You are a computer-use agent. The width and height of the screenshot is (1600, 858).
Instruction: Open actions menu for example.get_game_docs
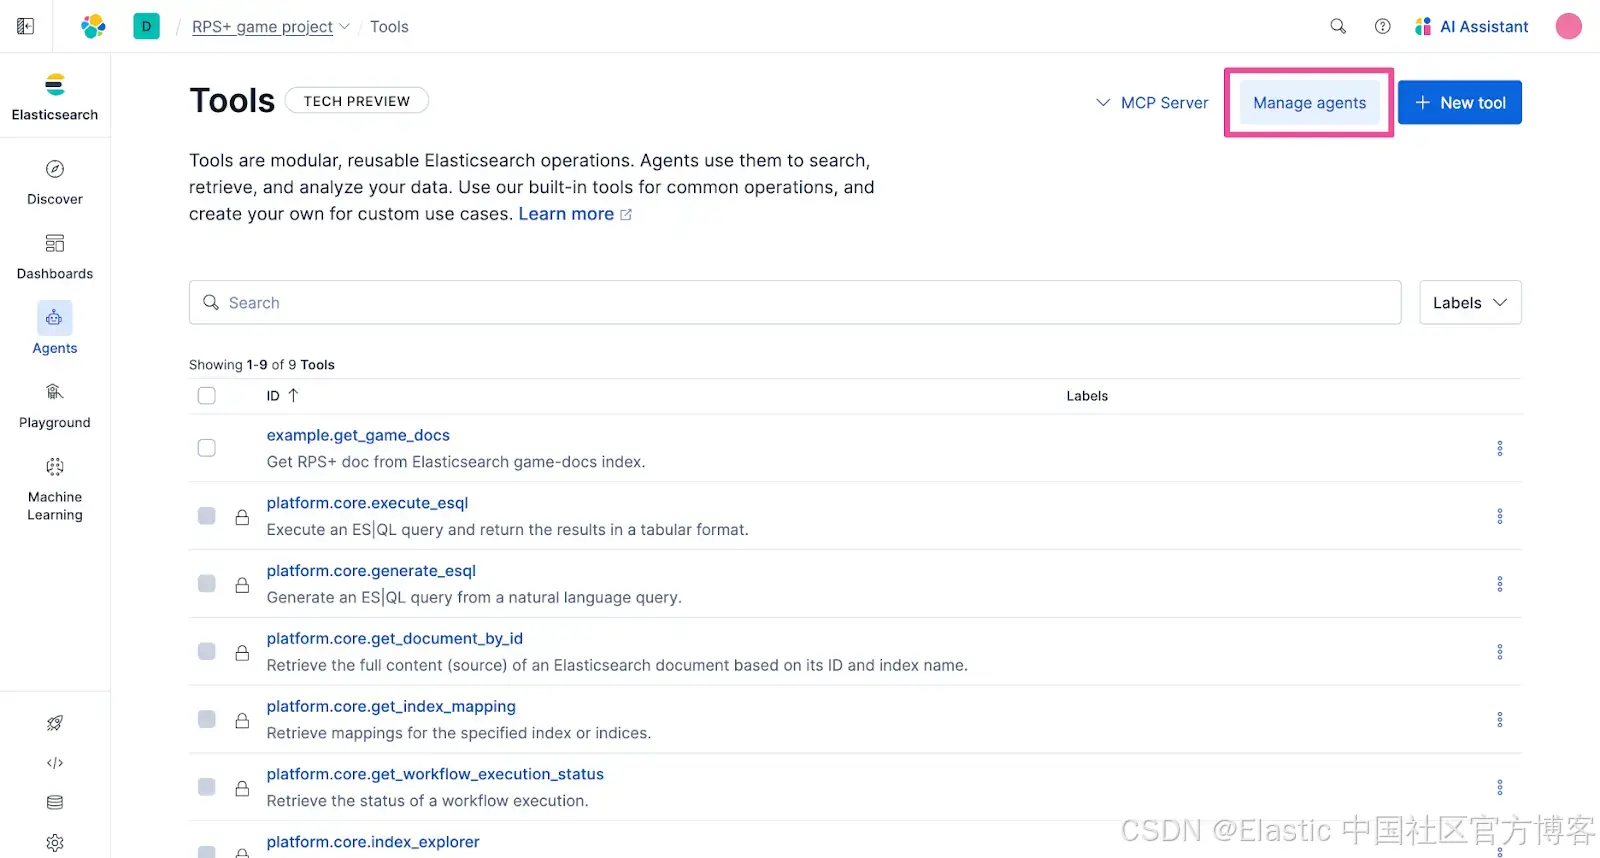coord(1499,448)
